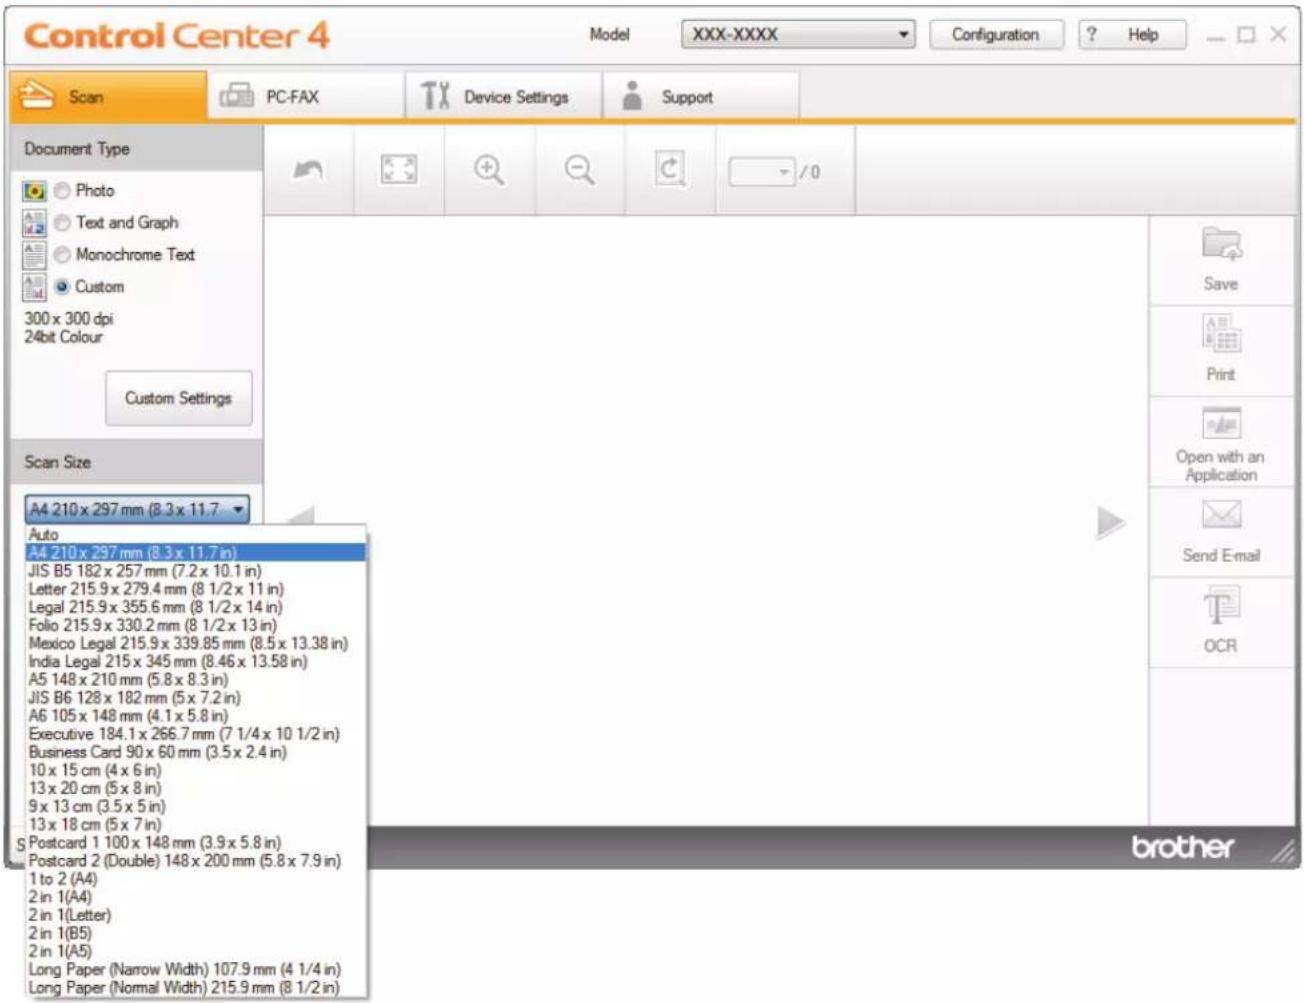Click the fit-to-window icon
This screenshot has width=1304, height=1003.
click(399, 170)
